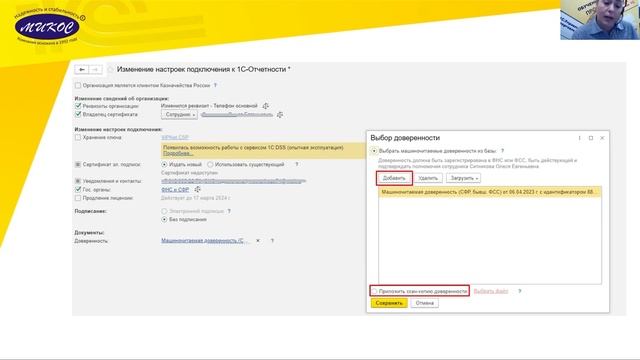Go back with the left arrow button
The height and width of the screenshot is (360, 640).
click(x=82, y=70)
